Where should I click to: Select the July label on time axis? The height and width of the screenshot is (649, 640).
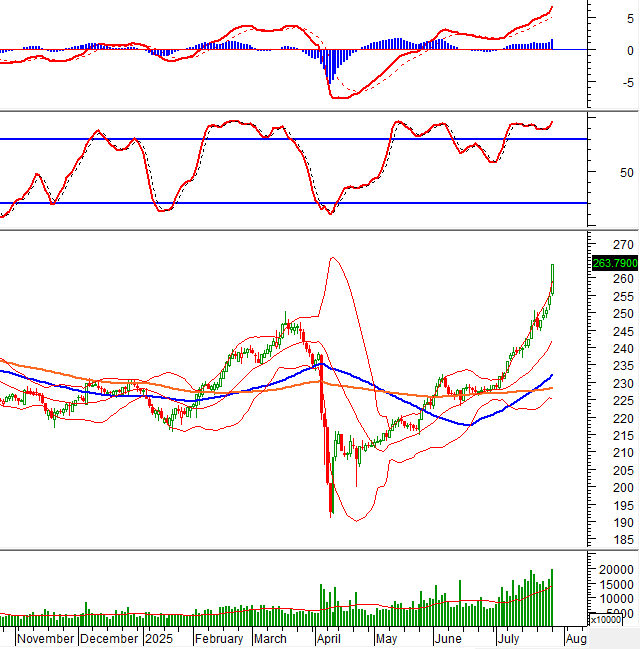tap(508, 639)
